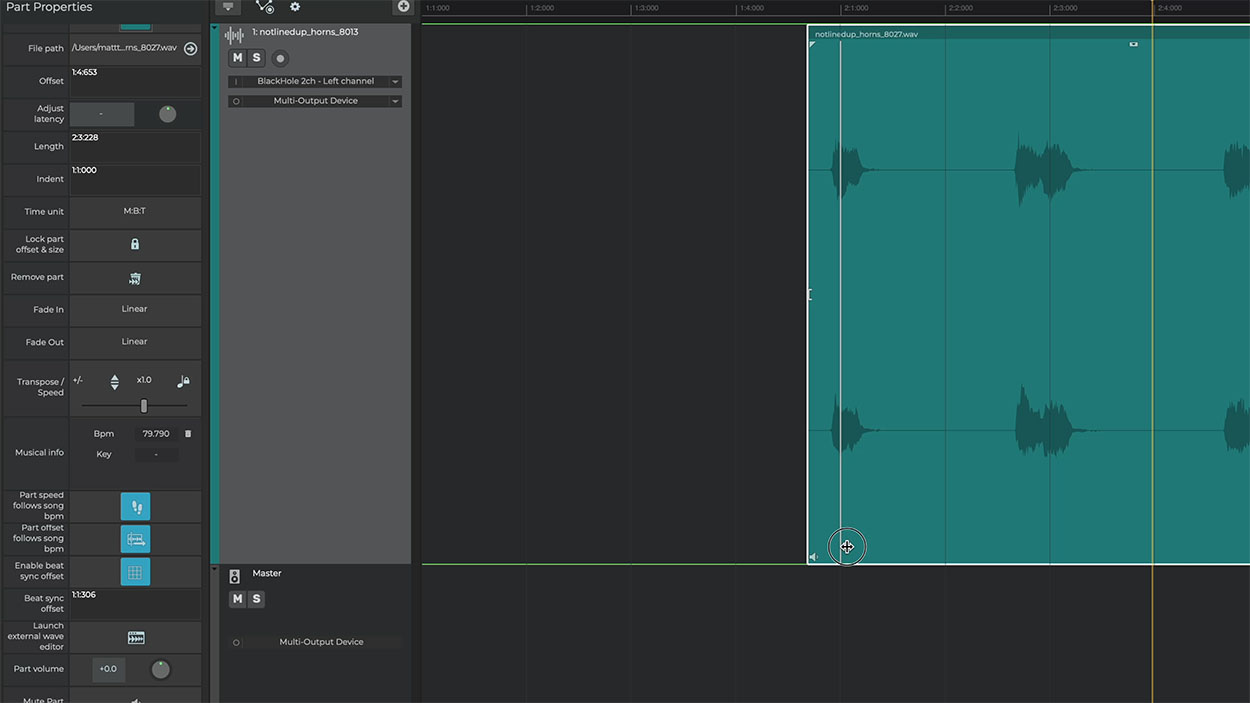1250x703 pixels.
Task: Launch the external wave editor
Action: tap(135, 637)
